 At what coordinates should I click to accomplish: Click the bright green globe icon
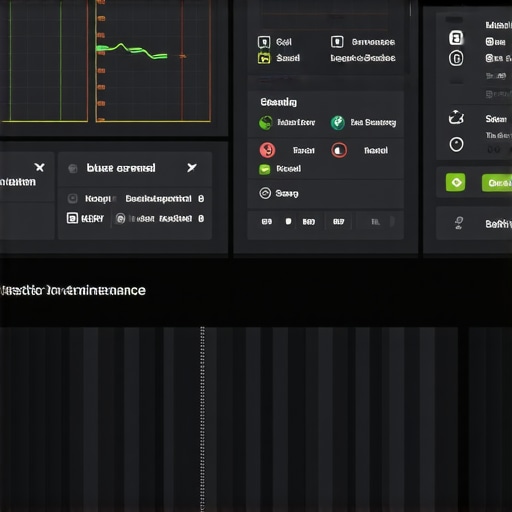click(x=266, y=123)
